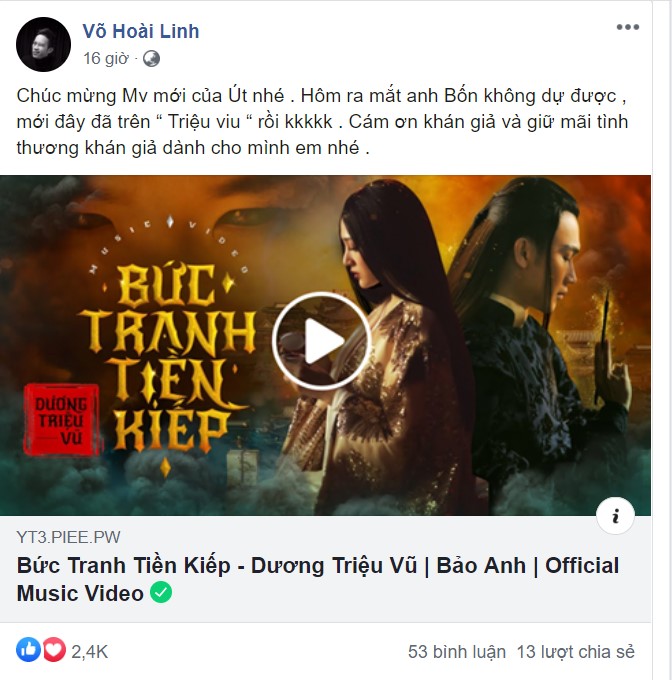This screenshot has height=680, width=672.
Task: Open the 16 giờ post timestamp
Action: pyautogui.click(x=106, y=59)
